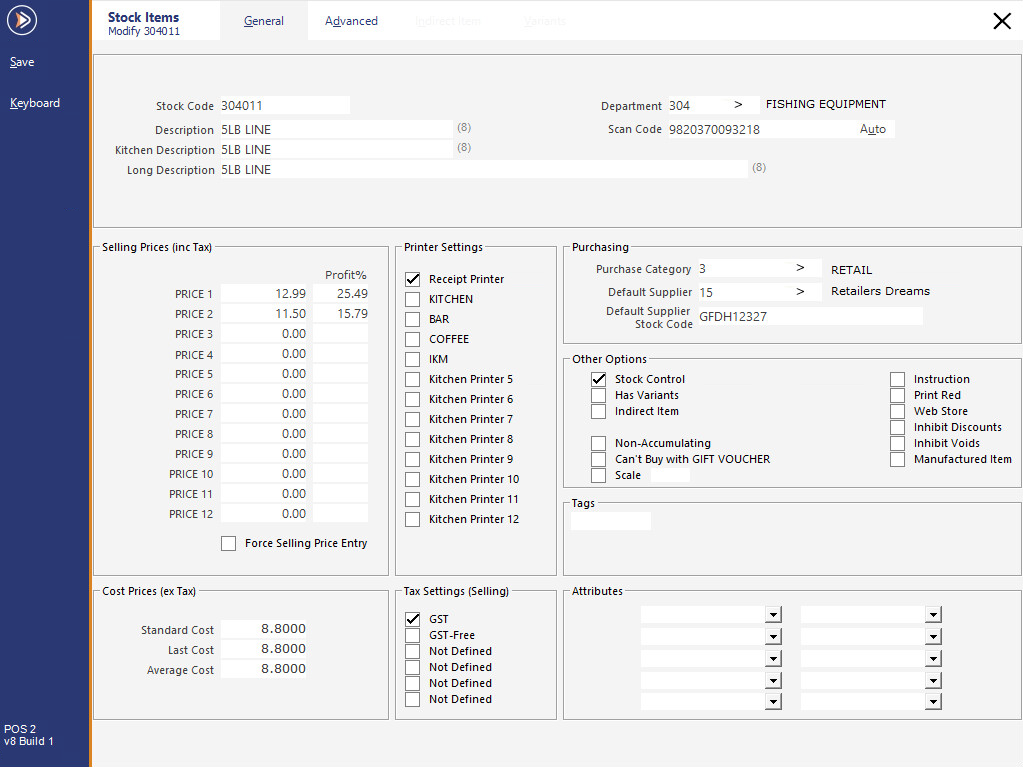
Task: Tick the Instruction checkbox
Action: (x=898, y=379)
